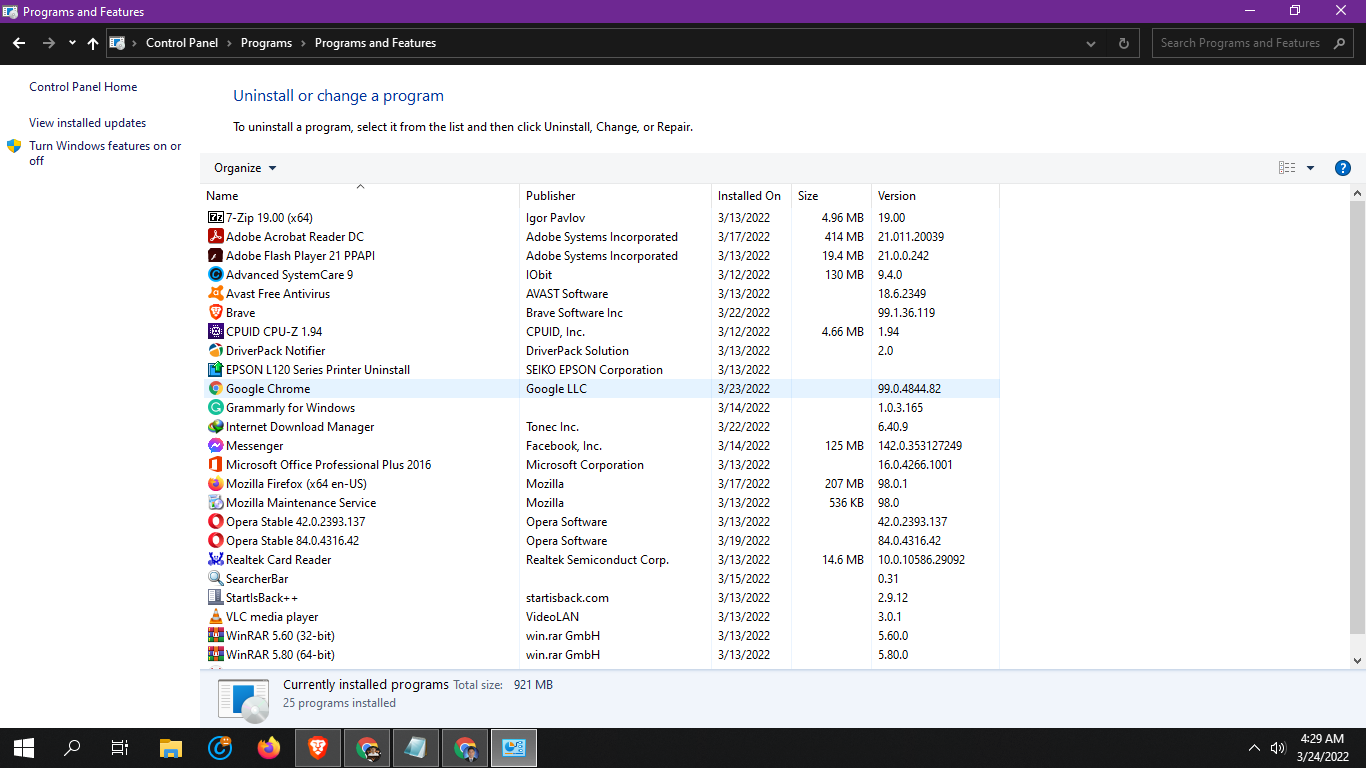Refresh the Programs and Features list
The image size is (1366, 768).
coord(1124,43)
